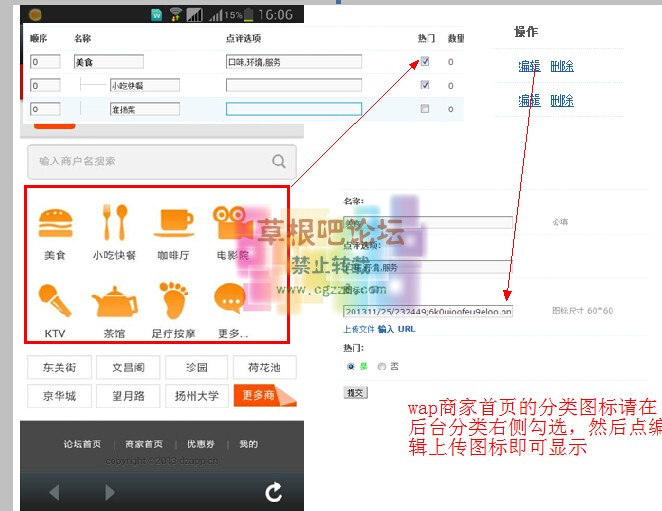Tap the 美食 burger category icon
Screen dimensions: 662x511
click(x=55, y=223)
